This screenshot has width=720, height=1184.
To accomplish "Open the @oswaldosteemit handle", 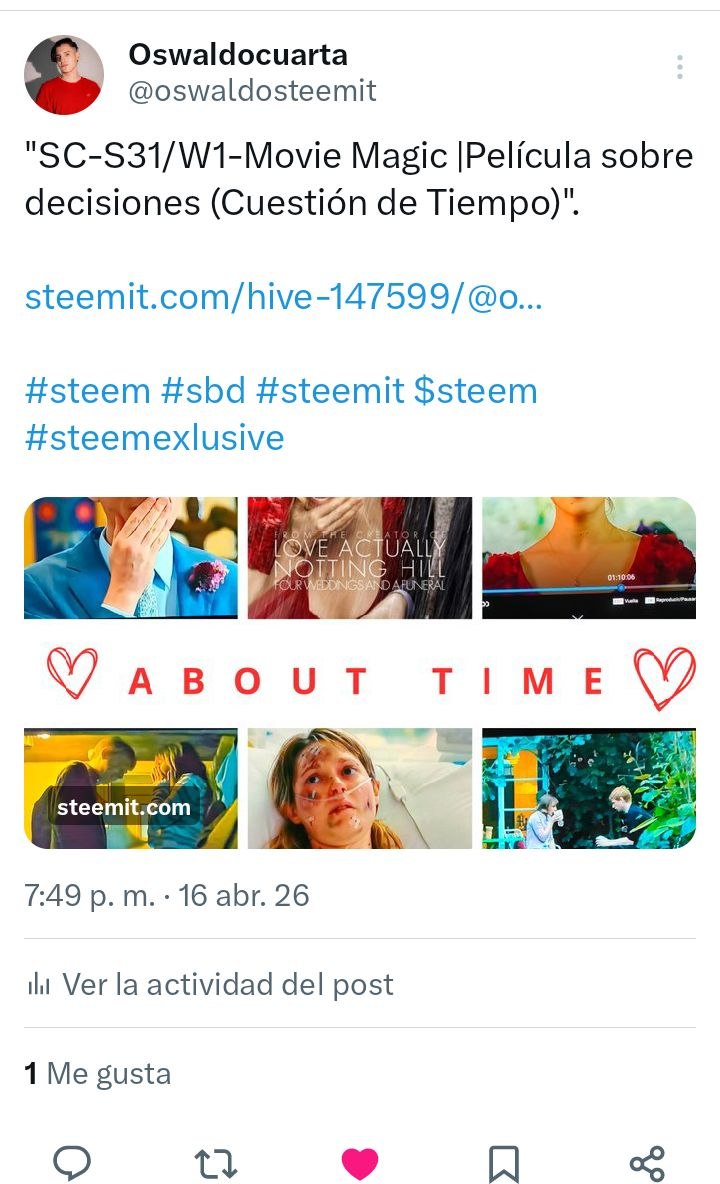I will pos(252,91).
